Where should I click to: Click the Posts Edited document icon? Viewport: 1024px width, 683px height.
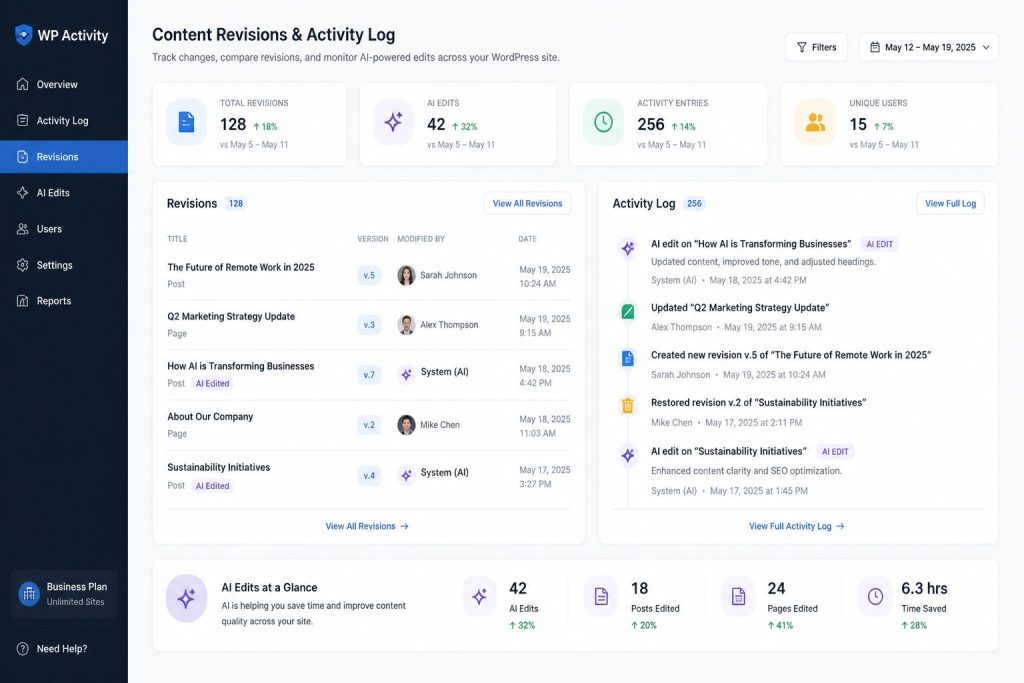coord(601,596)
